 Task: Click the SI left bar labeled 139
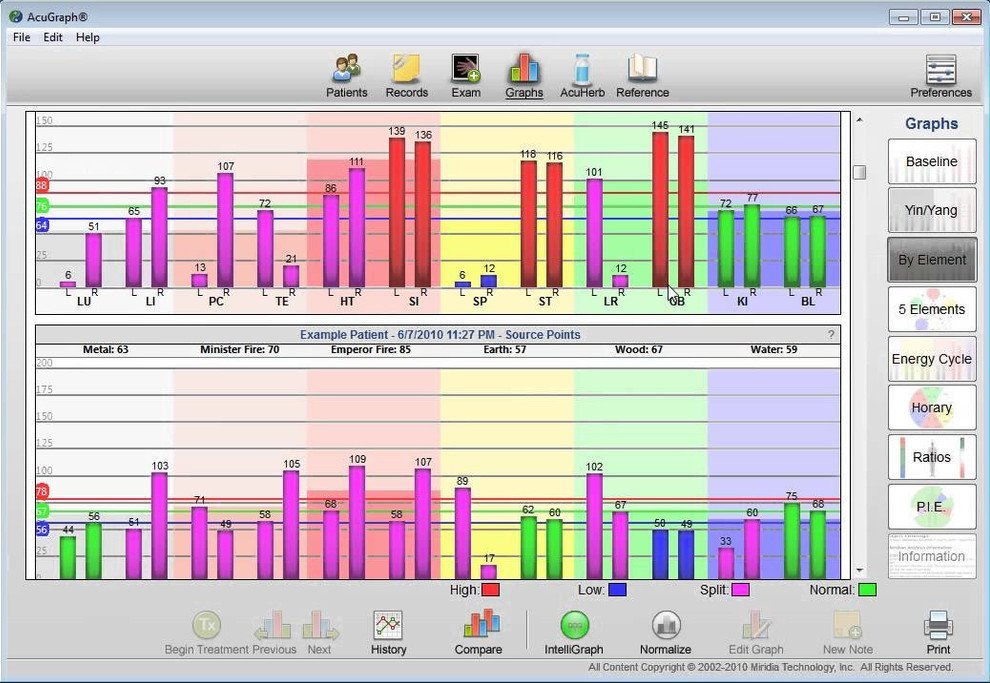pos(397,213)
